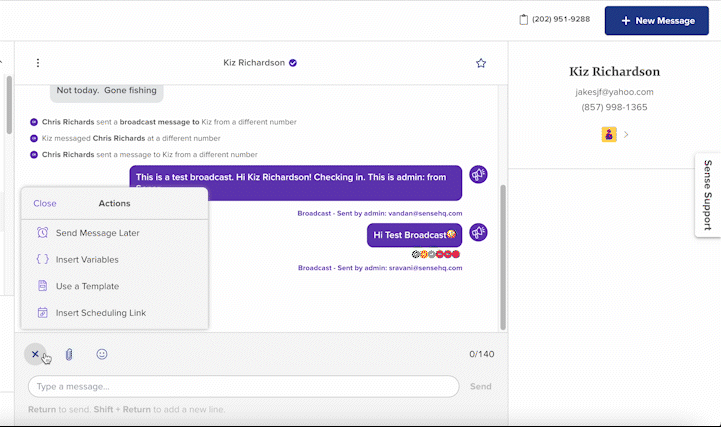Click the contact phone (857) 998-1365

pyautogui.click(x=614, y=107)
